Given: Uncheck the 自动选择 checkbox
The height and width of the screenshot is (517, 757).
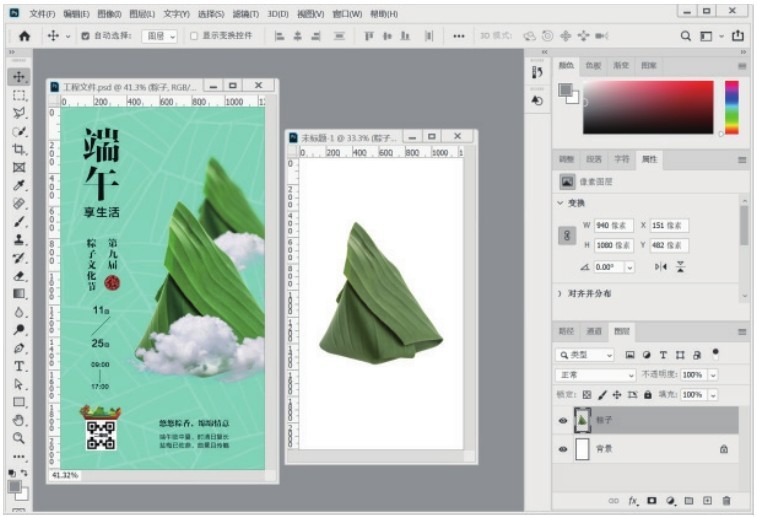Looking at the screenshot, I should click(85, 35).
